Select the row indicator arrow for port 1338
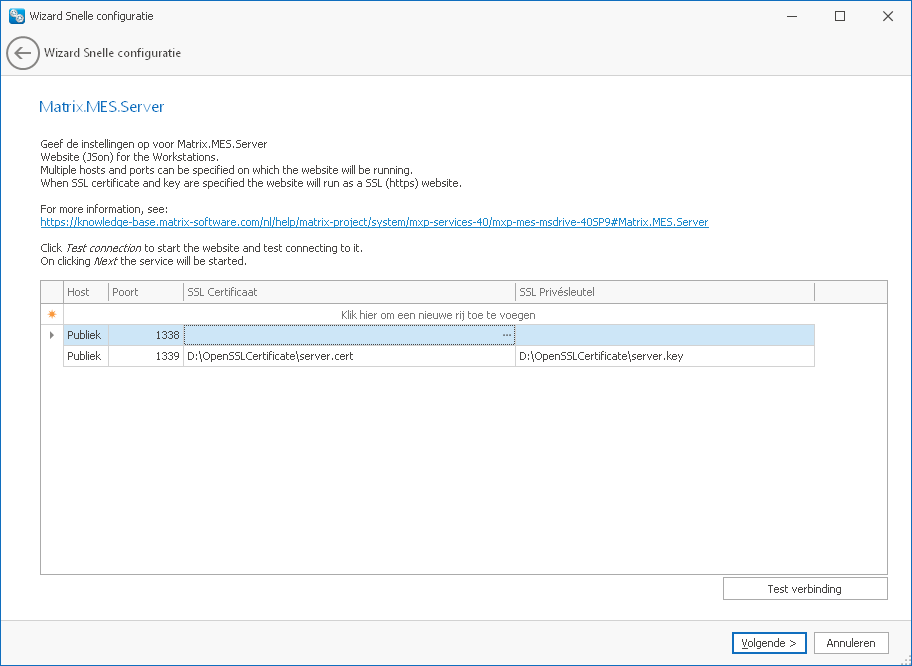 click(x=52, y=335)
